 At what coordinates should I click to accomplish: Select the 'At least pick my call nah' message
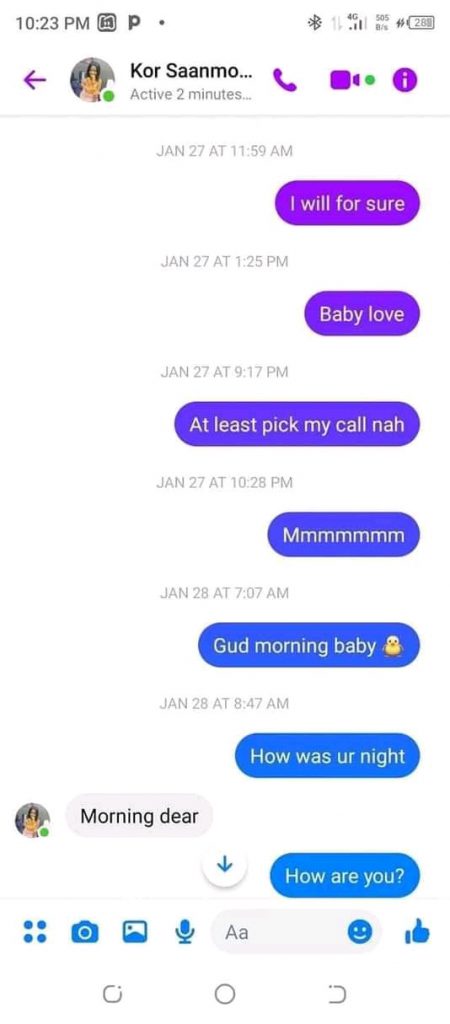click(x=297, y=424)
